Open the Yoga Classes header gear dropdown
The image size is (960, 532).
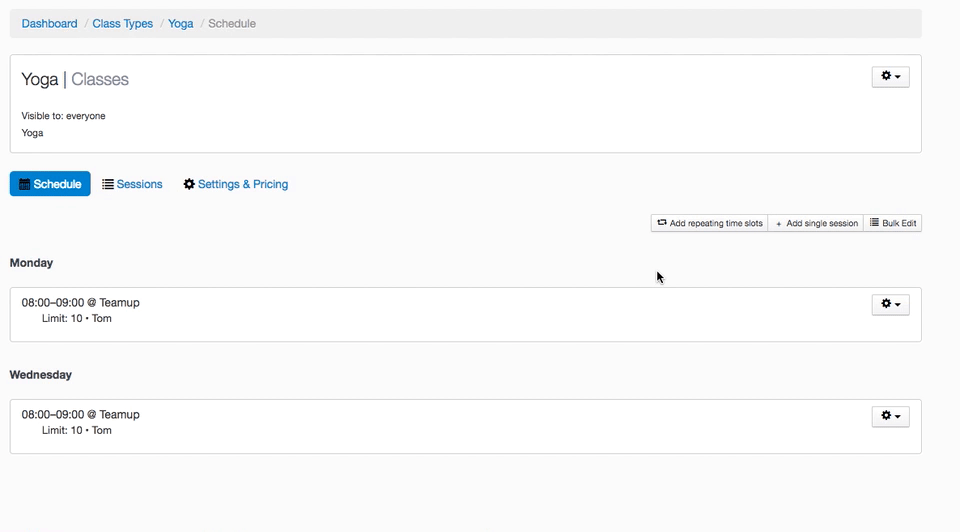pos(890,77)
